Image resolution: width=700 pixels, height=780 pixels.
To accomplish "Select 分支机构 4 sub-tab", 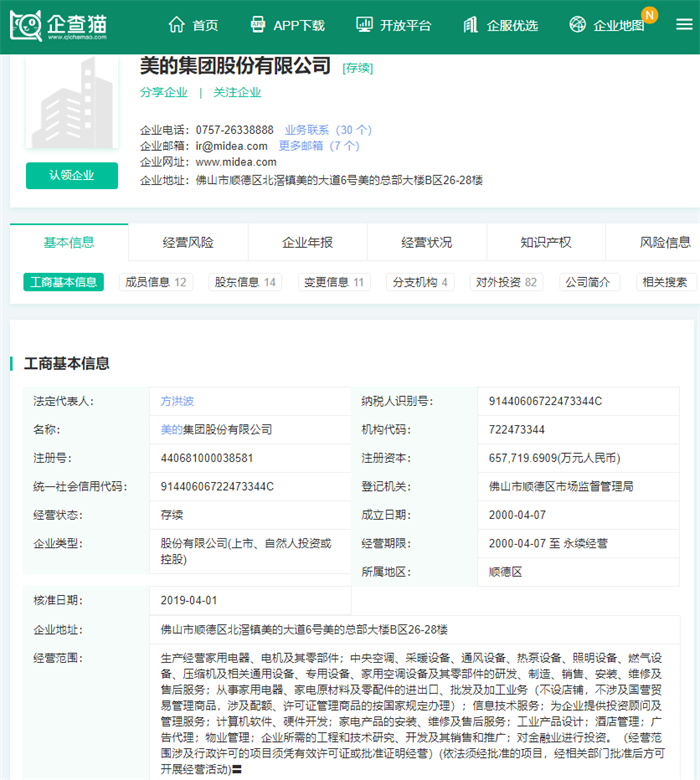I will coord(420,282).
